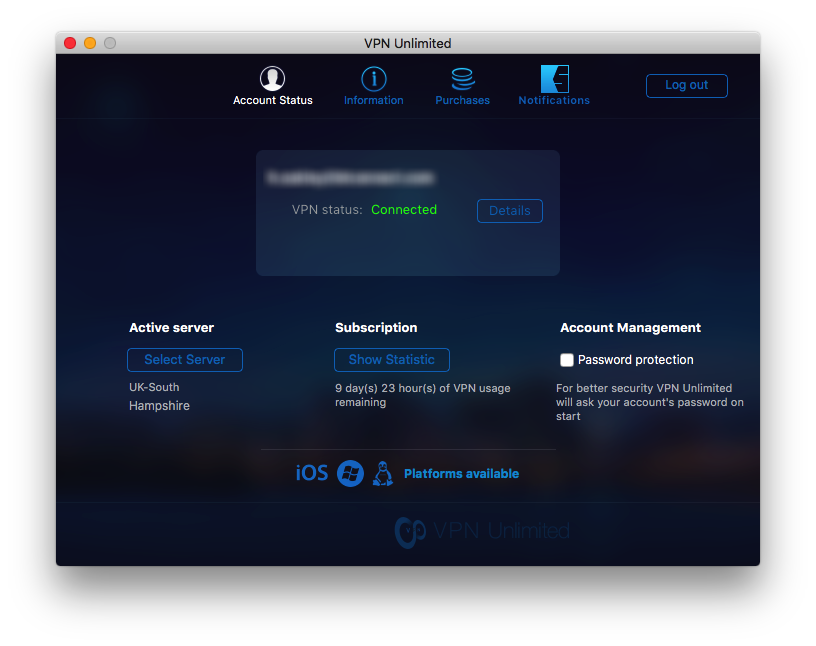Click the blurred account email address
This screenshot has width=816, height=646.
click(349, 177)
